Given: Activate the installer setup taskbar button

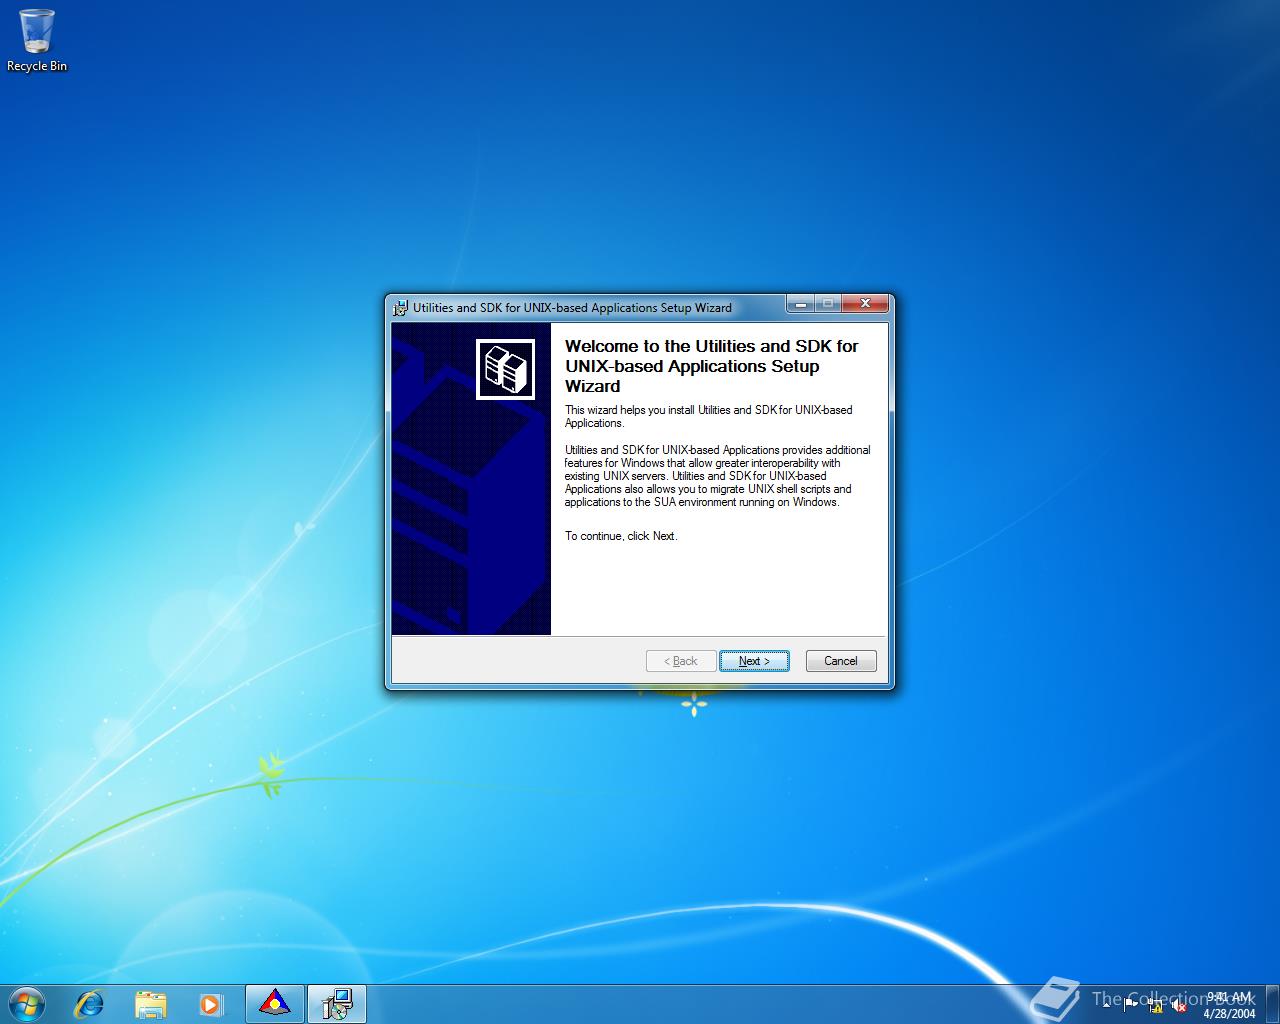Looking at the screenshot, I should coord(337,1004).
